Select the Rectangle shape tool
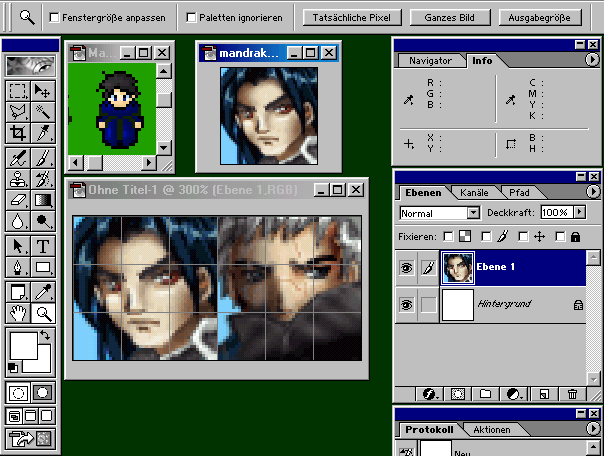This screenshot has height=456, width=604. click(x=43, y=267)
